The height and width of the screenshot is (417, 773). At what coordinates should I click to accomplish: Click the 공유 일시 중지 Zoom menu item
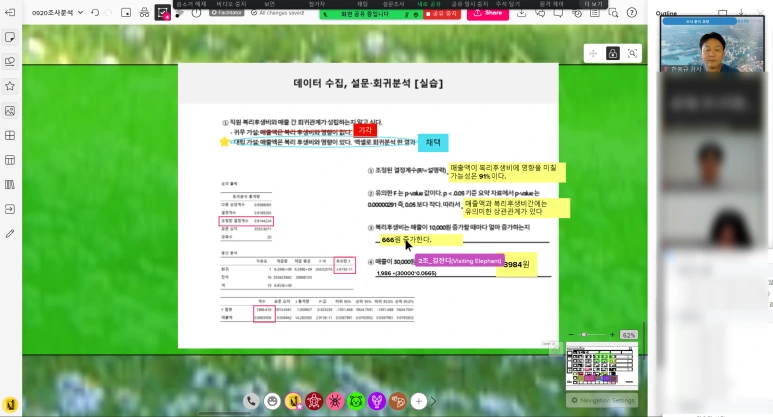point(468,4)
